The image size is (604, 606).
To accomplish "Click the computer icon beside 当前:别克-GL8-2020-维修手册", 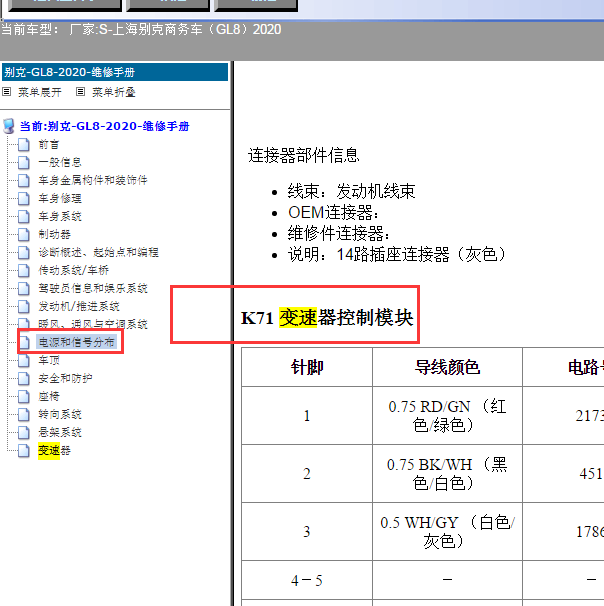I will click(9, 126).
